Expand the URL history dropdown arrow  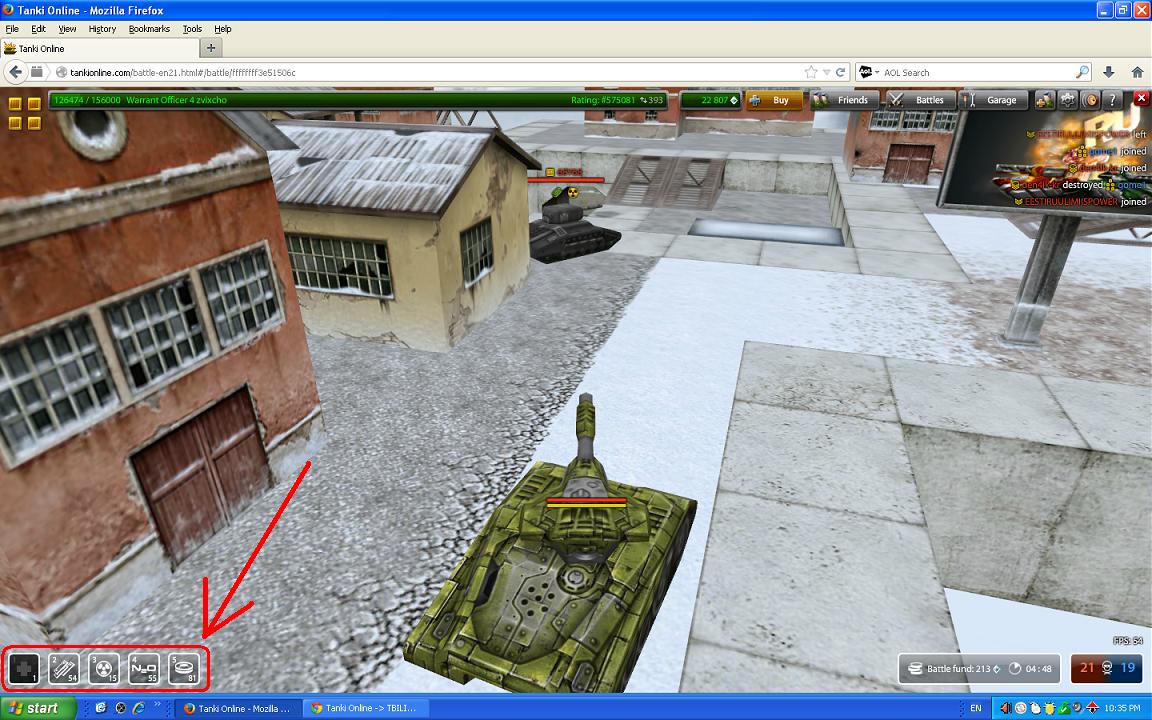point(827,72)
